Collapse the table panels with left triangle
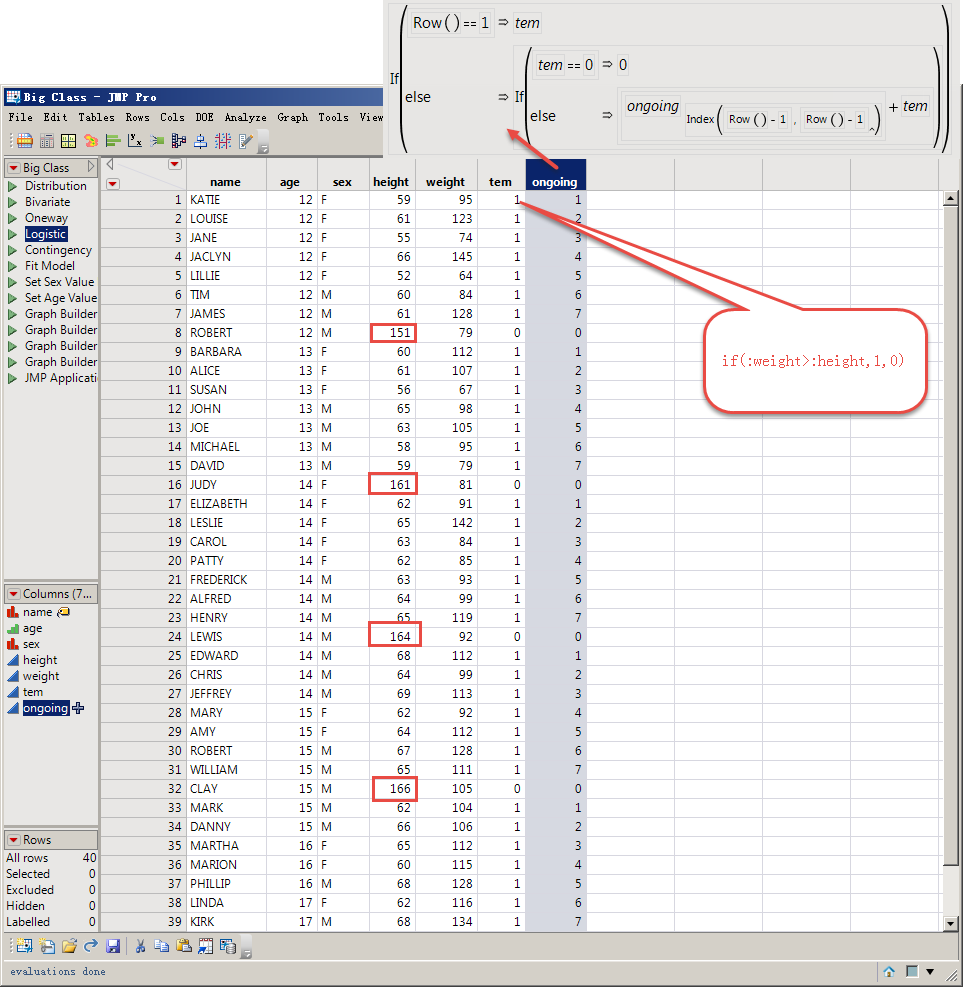963x987 pixels. pos(110,164)
